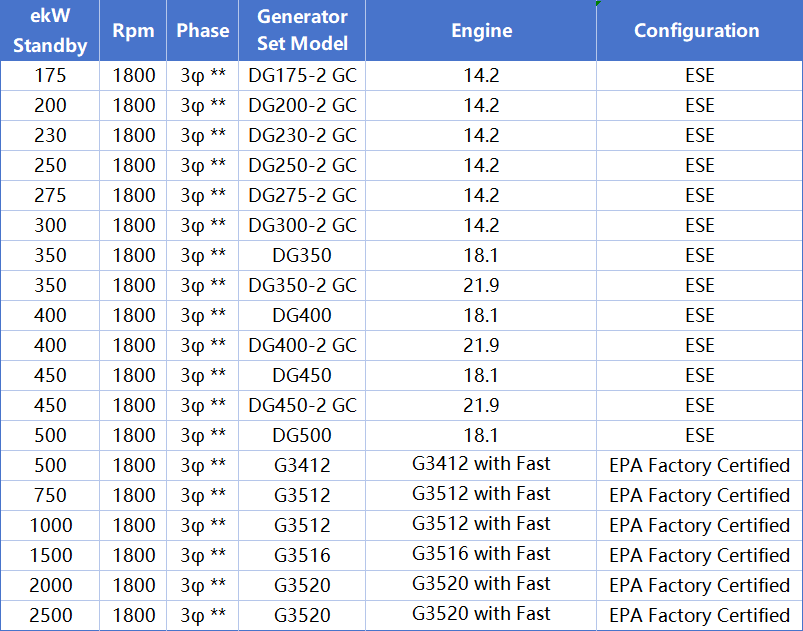Click ESE configuration in the DG300-2 GC row
The image size is (803, 631).
(700, 225)
